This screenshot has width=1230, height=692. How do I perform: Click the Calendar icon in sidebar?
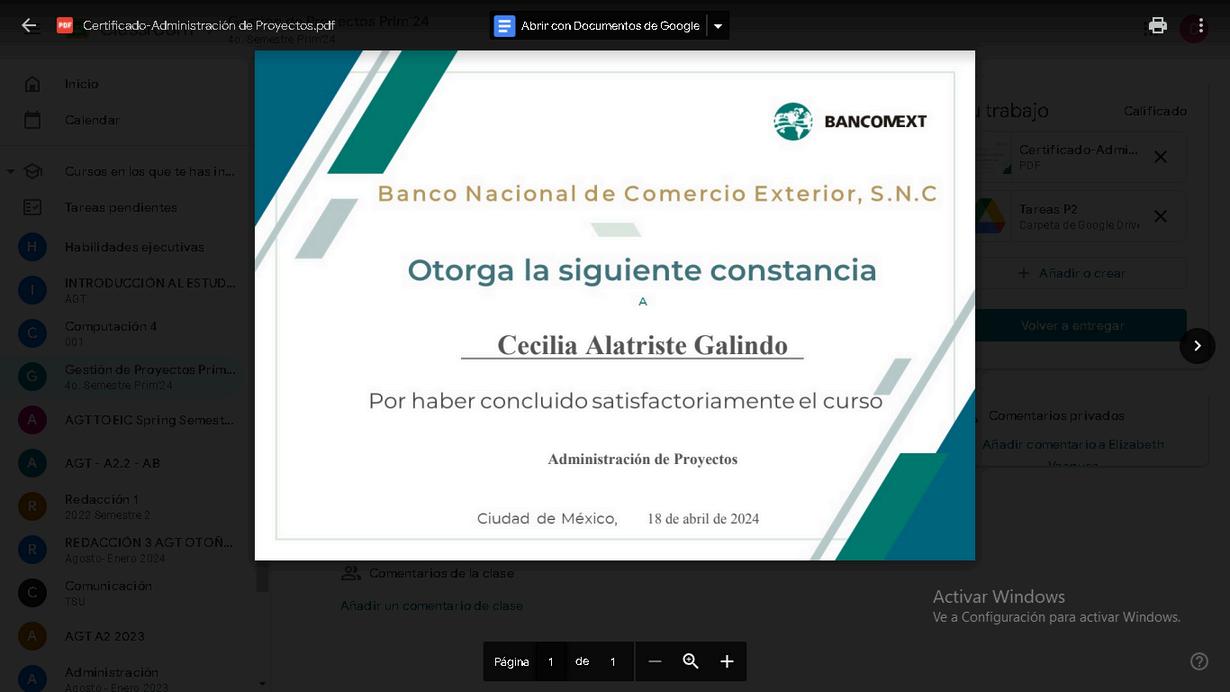(x=33, y=120)
